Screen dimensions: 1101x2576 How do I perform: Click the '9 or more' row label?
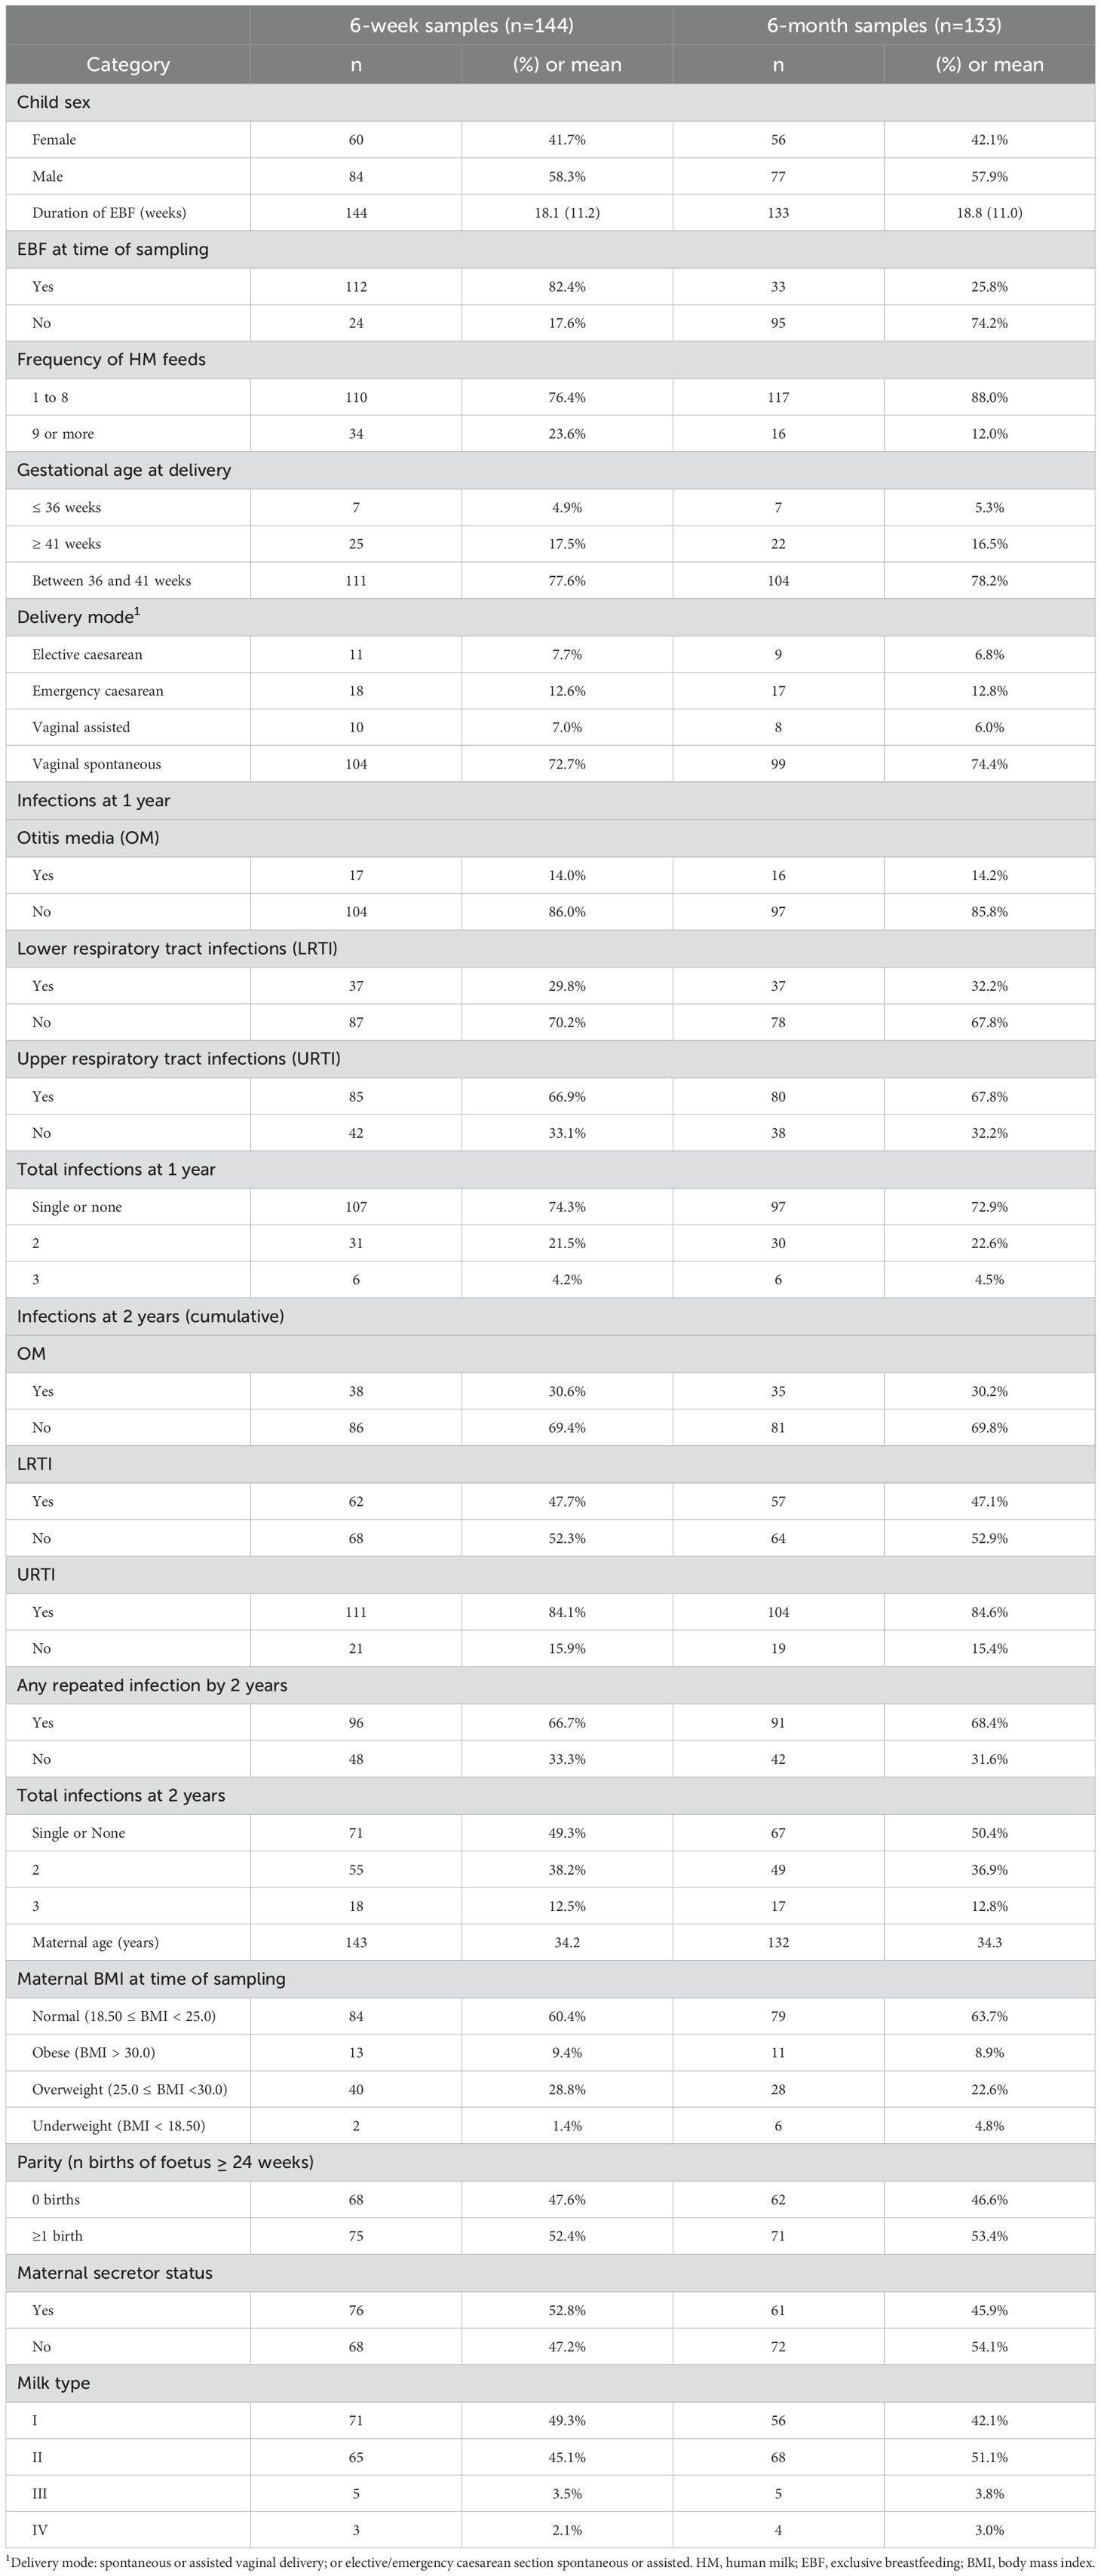click(63, 434)
